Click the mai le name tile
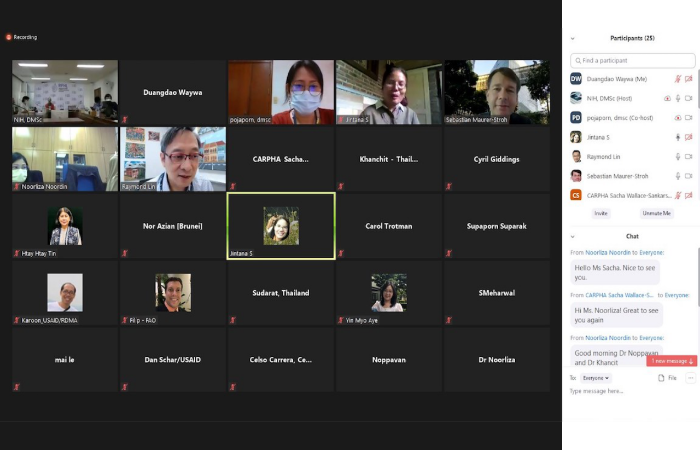700x450 pixels. coord(65,360)
